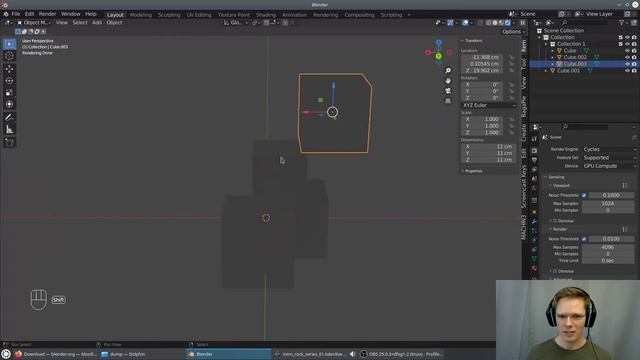Select the Transform tool

(x=9, y=104)
